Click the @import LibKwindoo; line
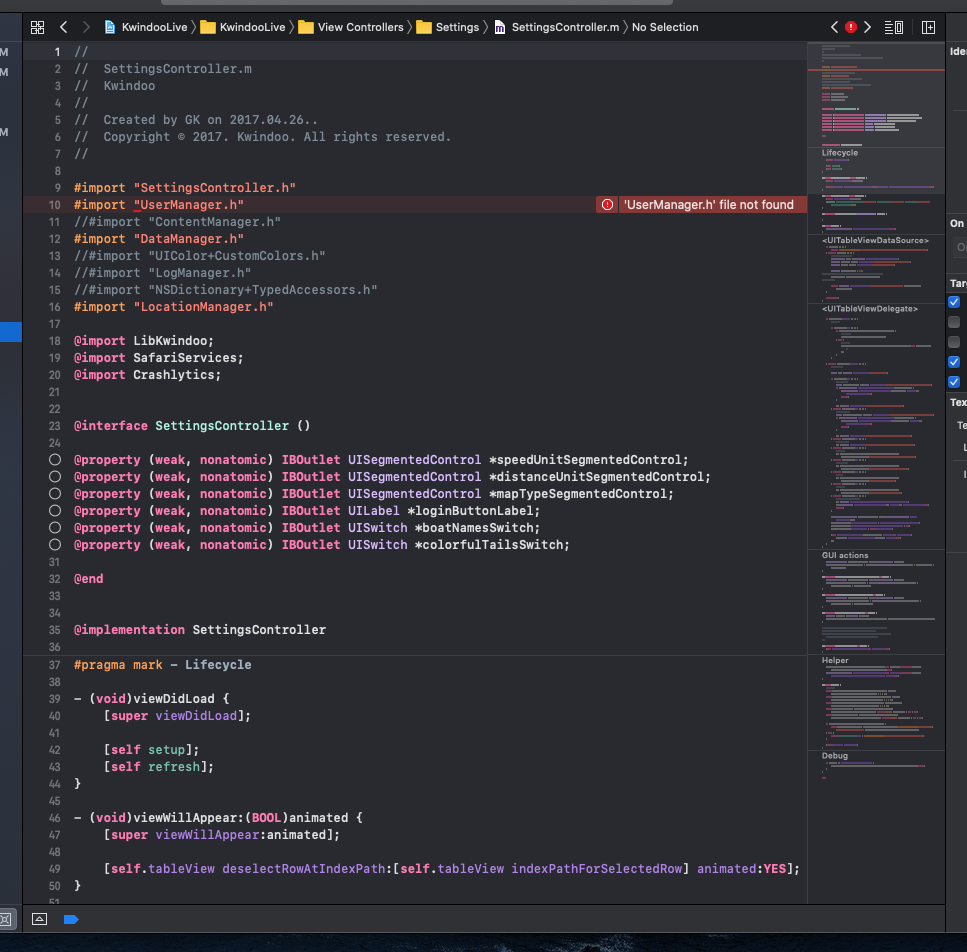The image size is (967, 952). (x=144, y=341)
